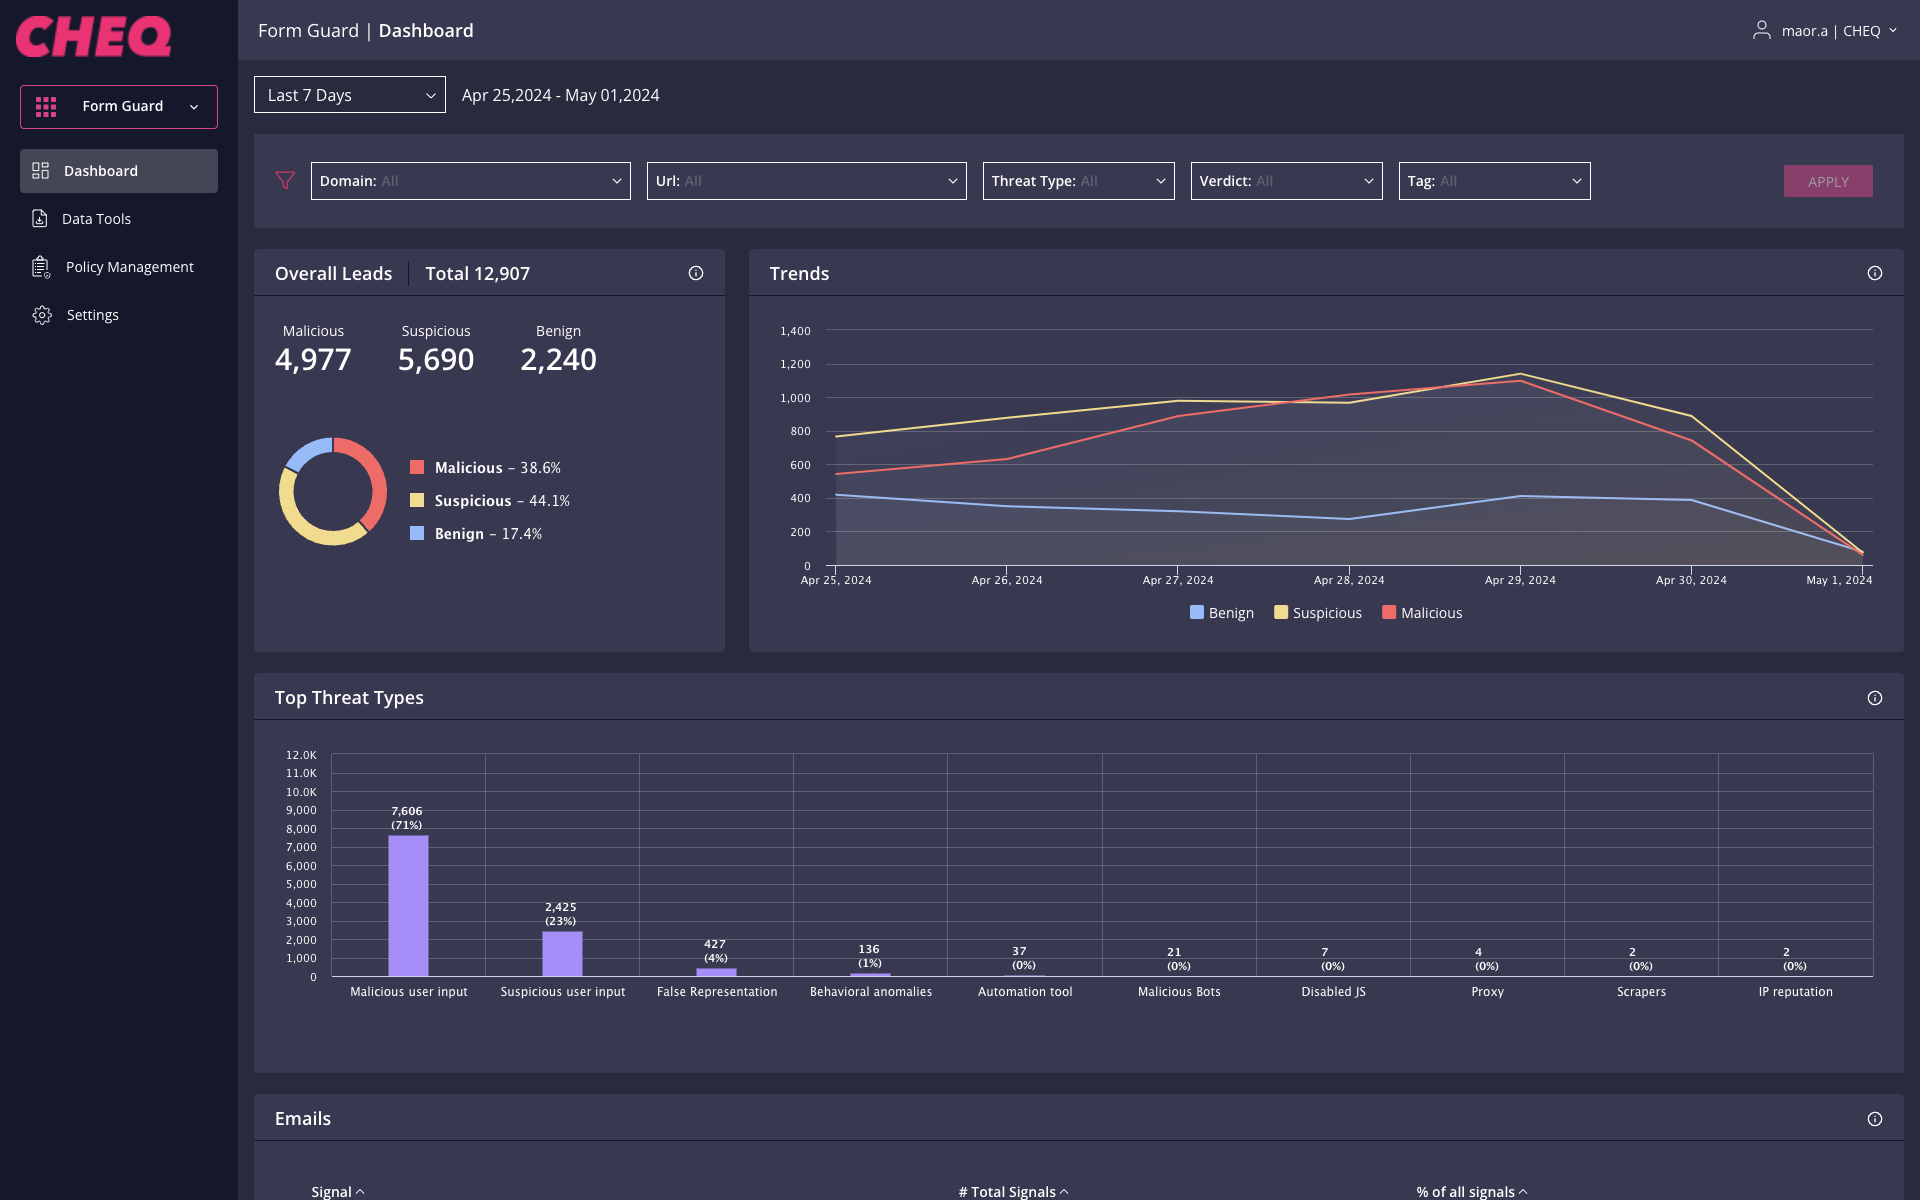The width and height of the screenshot is (1920, 1200).
Task: Click the CHEQ logo
Action: click(92, 36)
